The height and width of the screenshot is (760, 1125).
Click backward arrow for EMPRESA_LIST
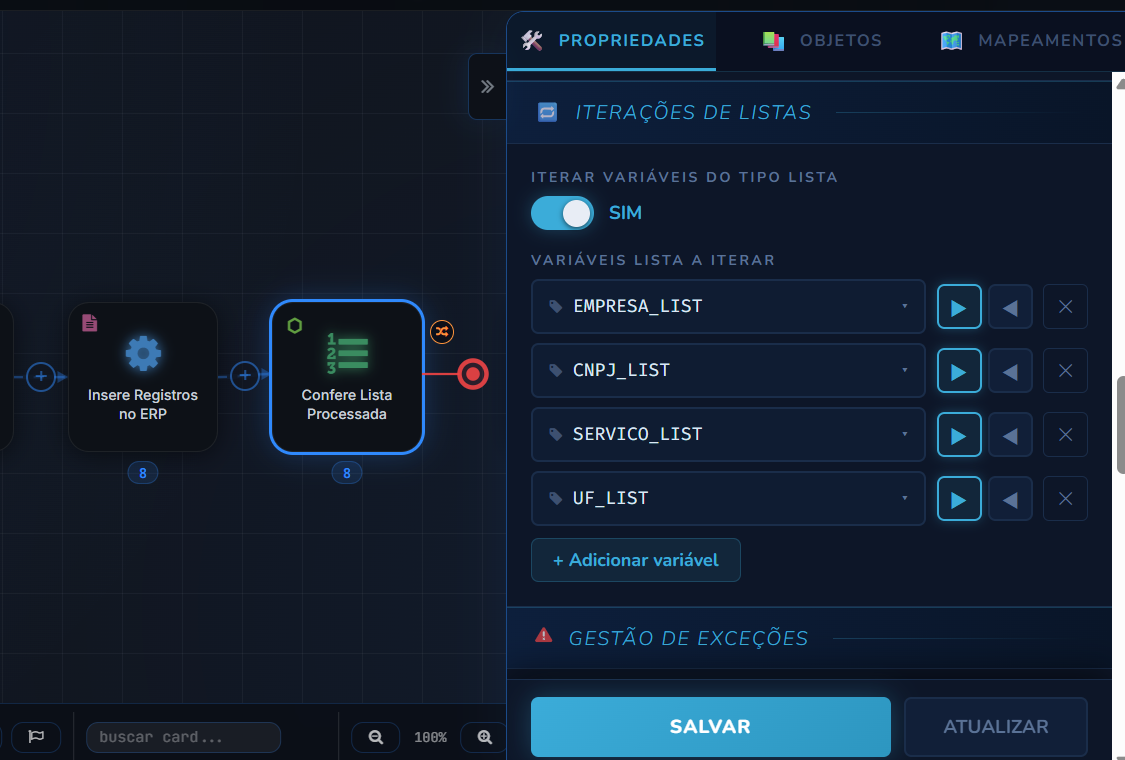[x=1010, y=307]
